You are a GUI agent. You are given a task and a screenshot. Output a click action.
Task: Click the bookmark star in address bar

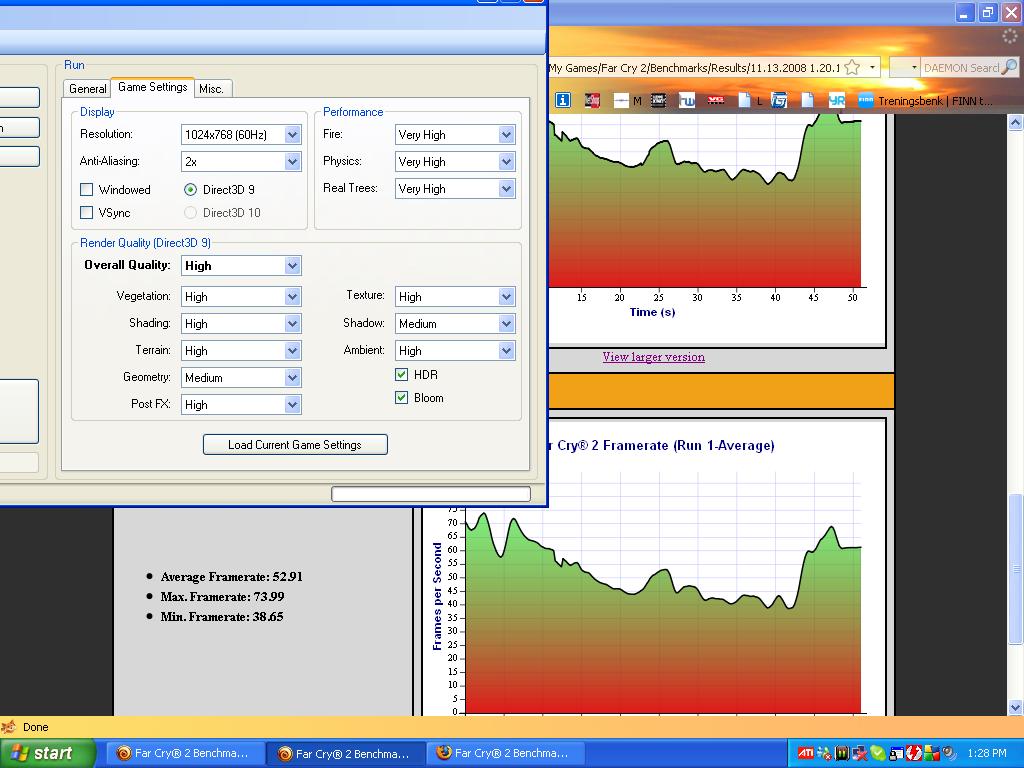[x=852, y=67]
